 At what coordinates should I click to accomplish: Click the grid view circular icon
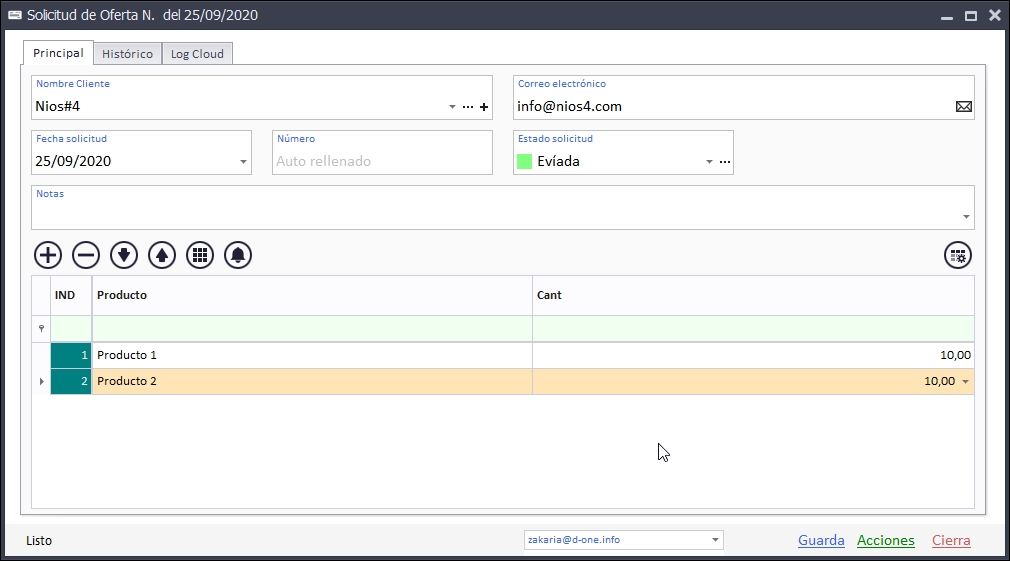(x=200, y=255)
